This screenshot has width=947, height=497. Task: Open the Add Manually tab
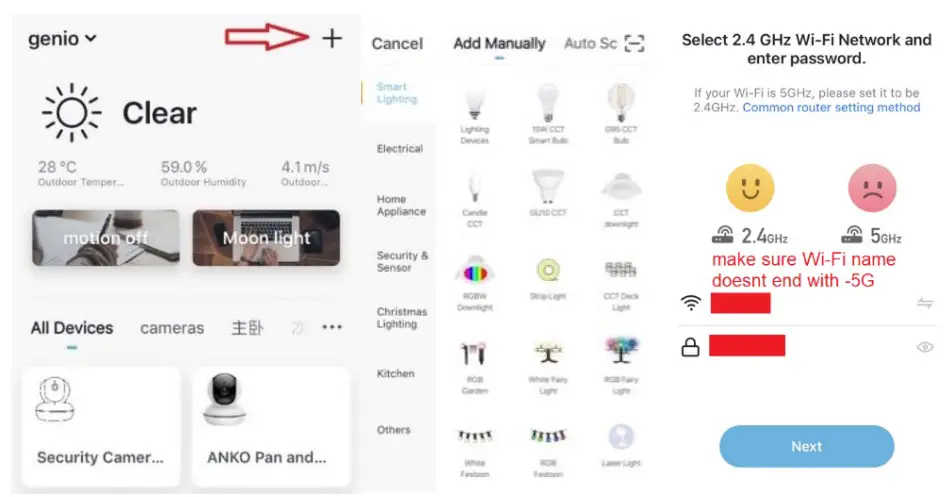(499, 43)
